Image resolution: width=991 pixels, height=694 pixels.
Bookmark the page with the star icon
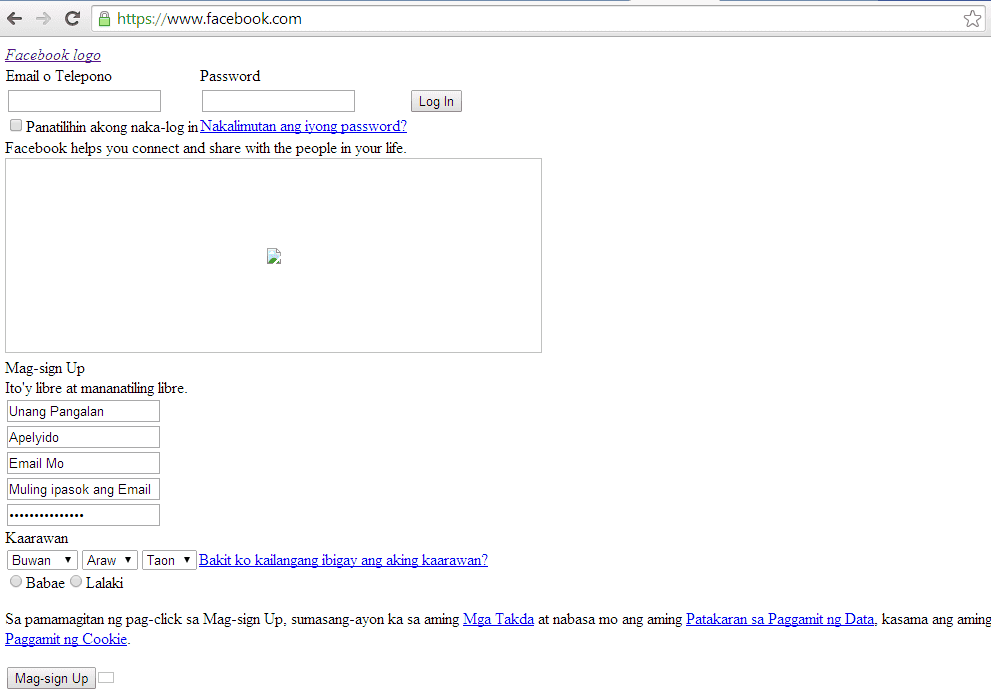click(972, 19)
